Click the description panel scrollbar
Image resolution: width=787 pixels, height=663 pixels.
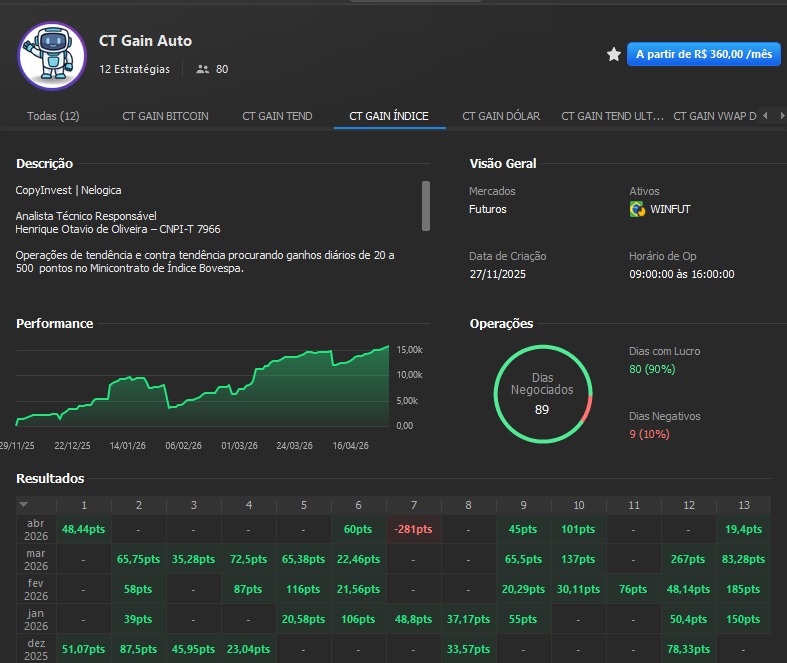426,206
